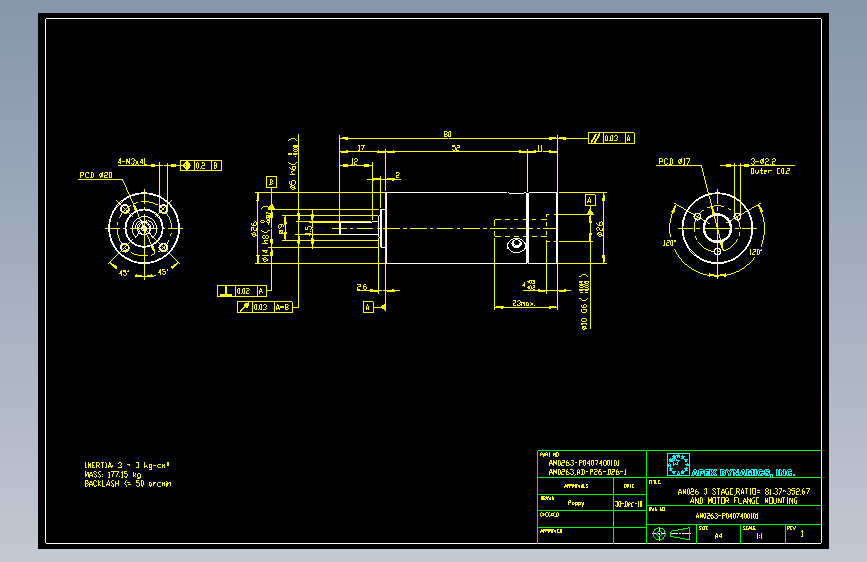
Task: Click the 2 dimension near the flange step
Action: pos(397,175)
